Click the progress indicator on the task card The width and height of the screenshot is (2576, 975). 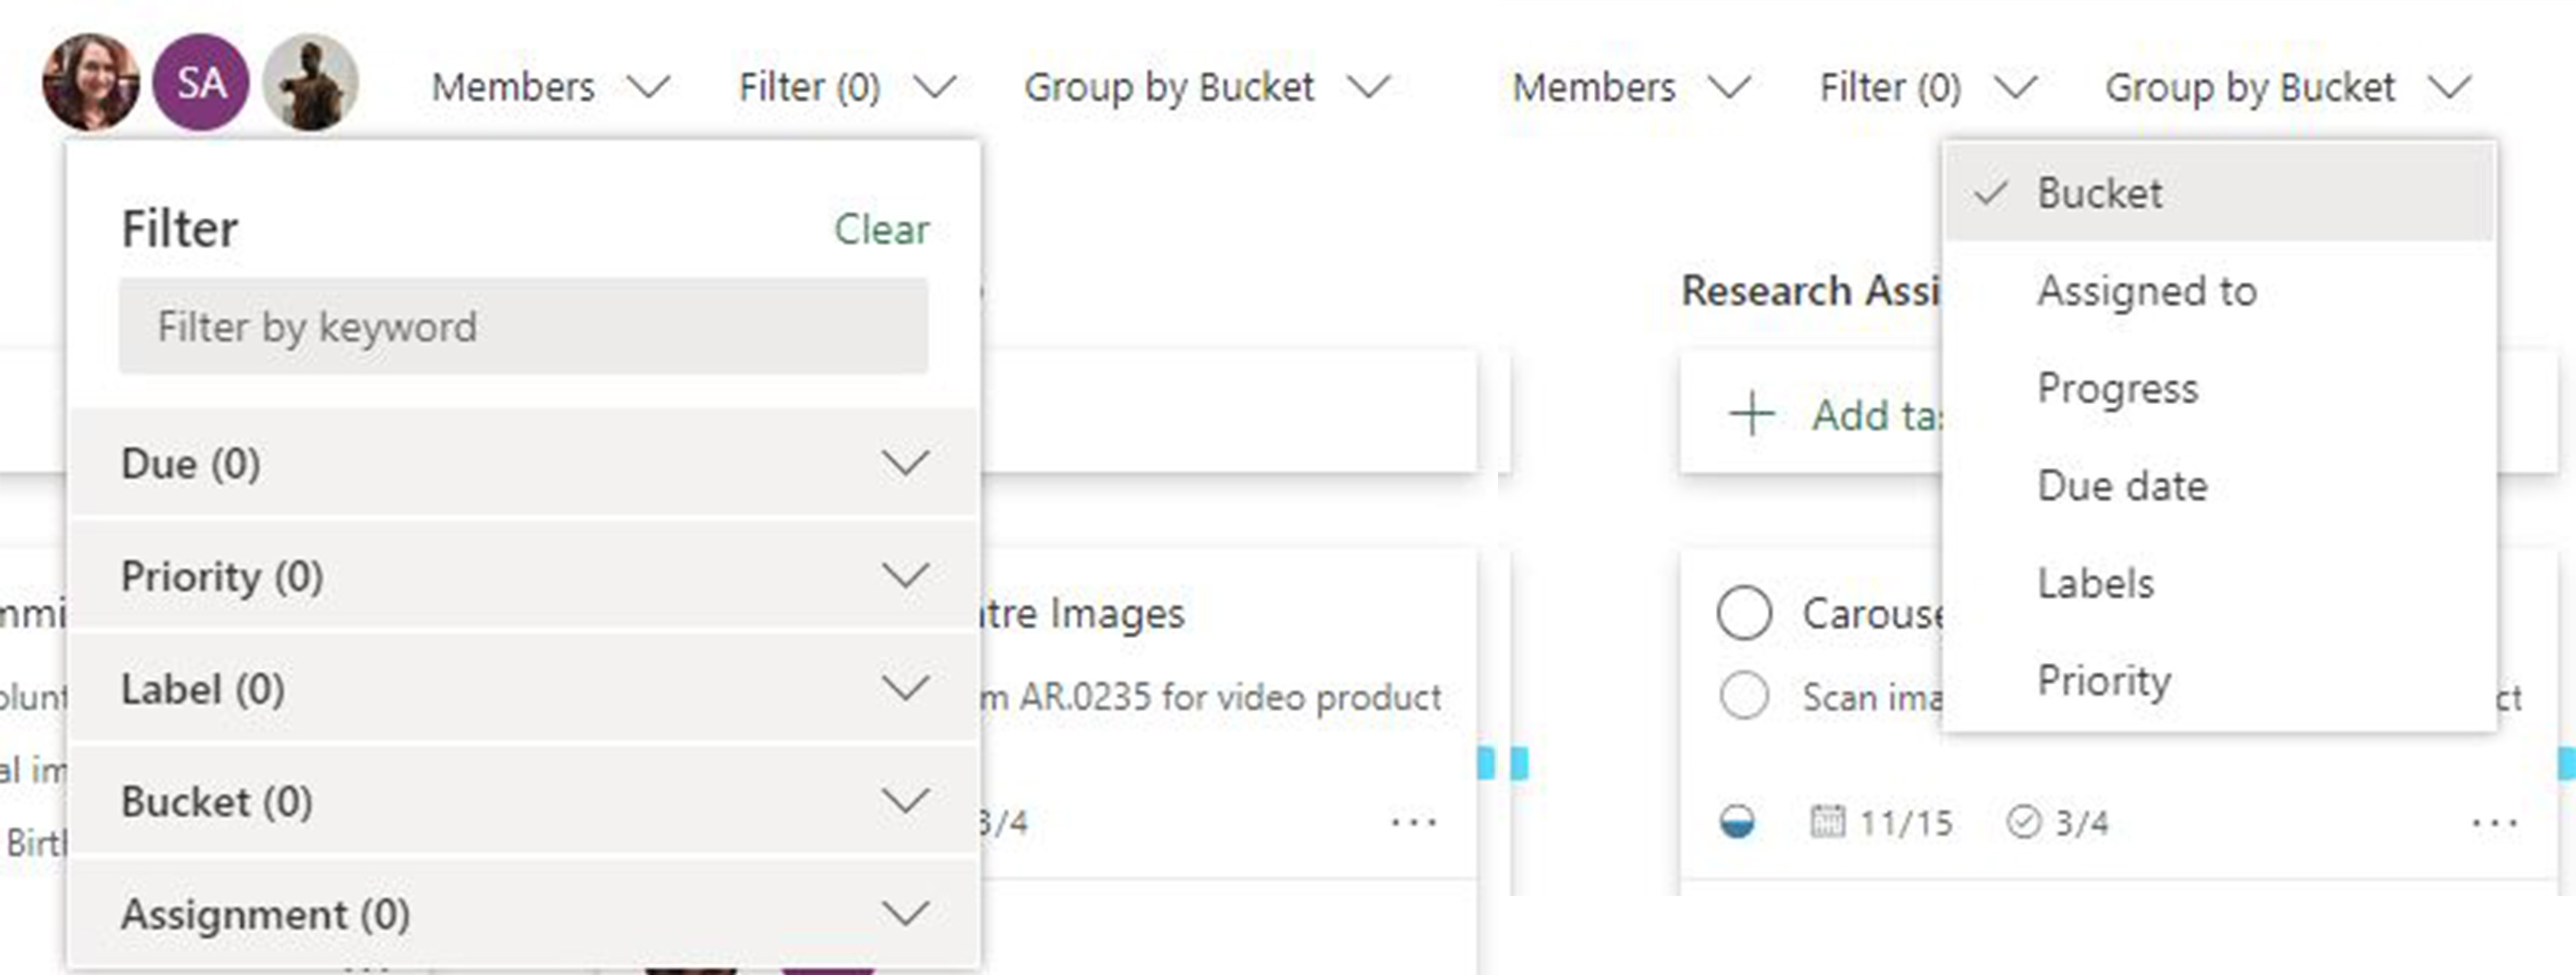click(1740, 822)
